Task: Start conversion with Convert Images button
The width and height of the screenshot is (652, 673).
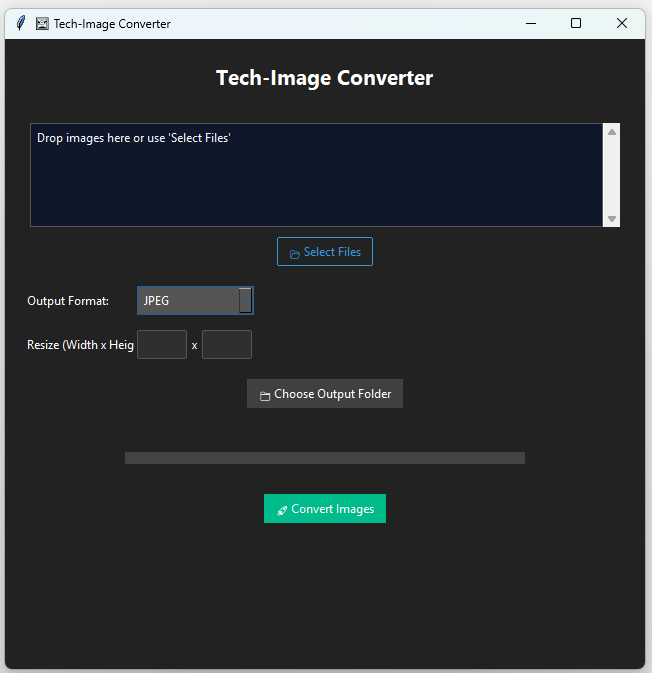Action: click(x=325, y=509)
